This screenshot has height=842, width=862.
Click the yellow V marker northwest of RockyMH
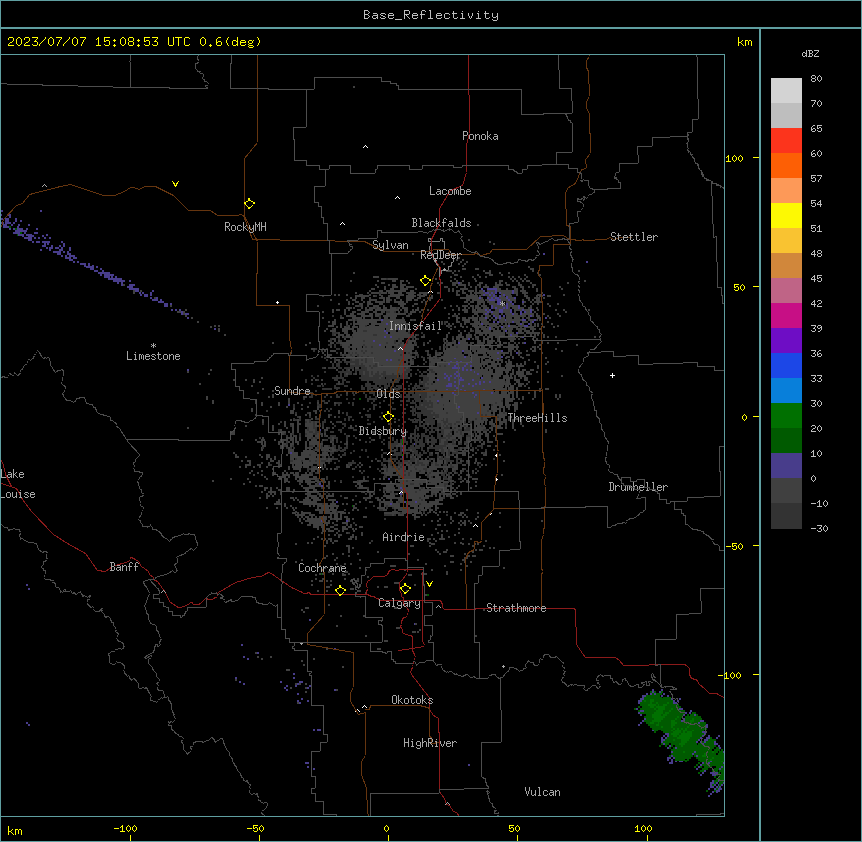tap(175, 184)
